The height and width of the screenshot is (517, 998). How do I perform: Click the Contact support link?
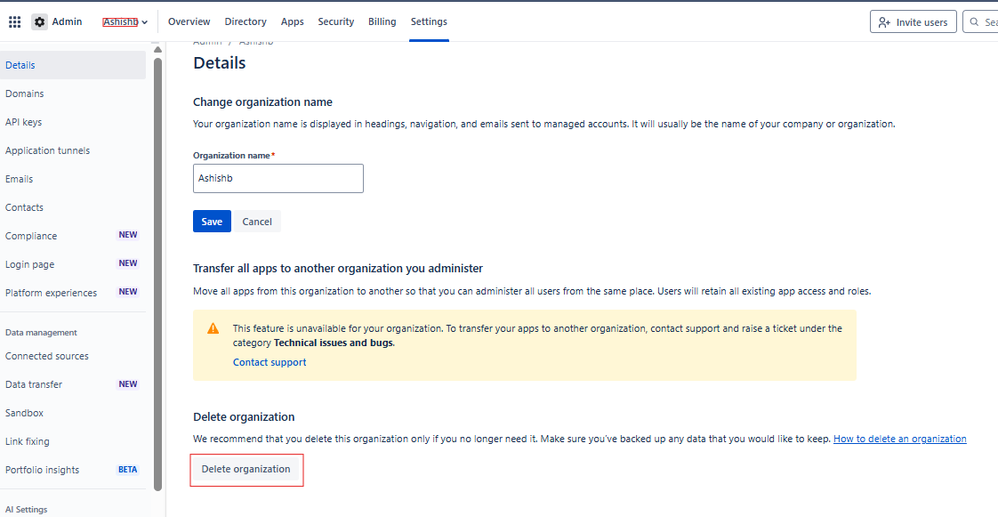point(269,362)
